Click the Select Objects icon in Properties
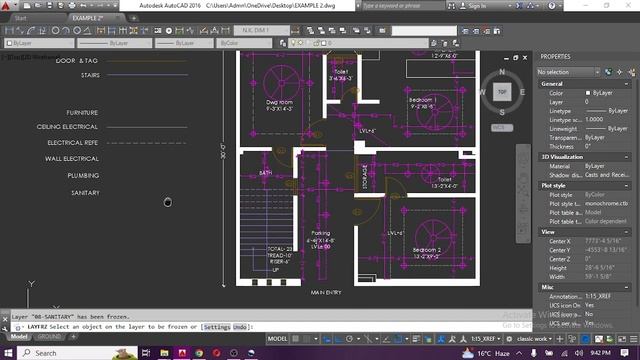 [x=620, y=72]
